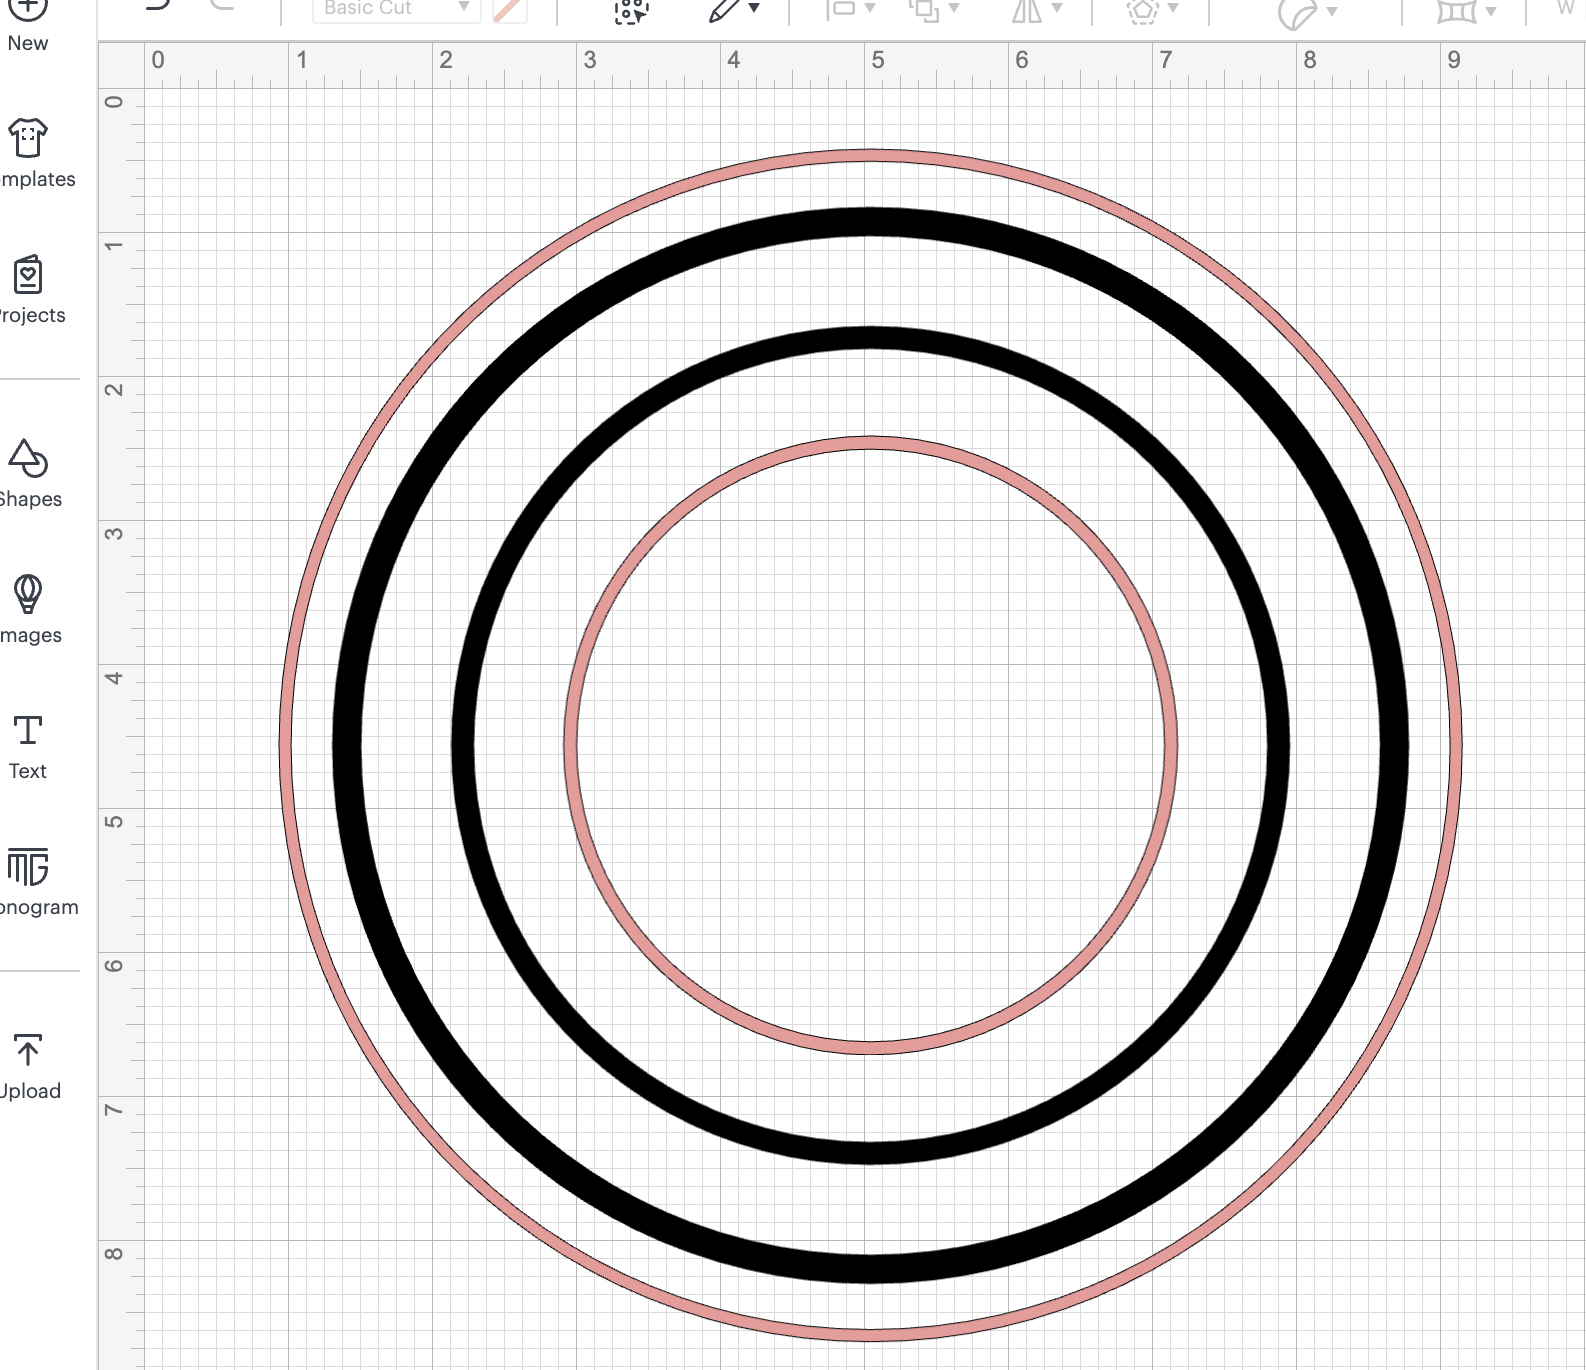Screen dimensions: 1586x1370
Task: Expand the Edit pencil dropdown arrow
Action: click(754, 9)
